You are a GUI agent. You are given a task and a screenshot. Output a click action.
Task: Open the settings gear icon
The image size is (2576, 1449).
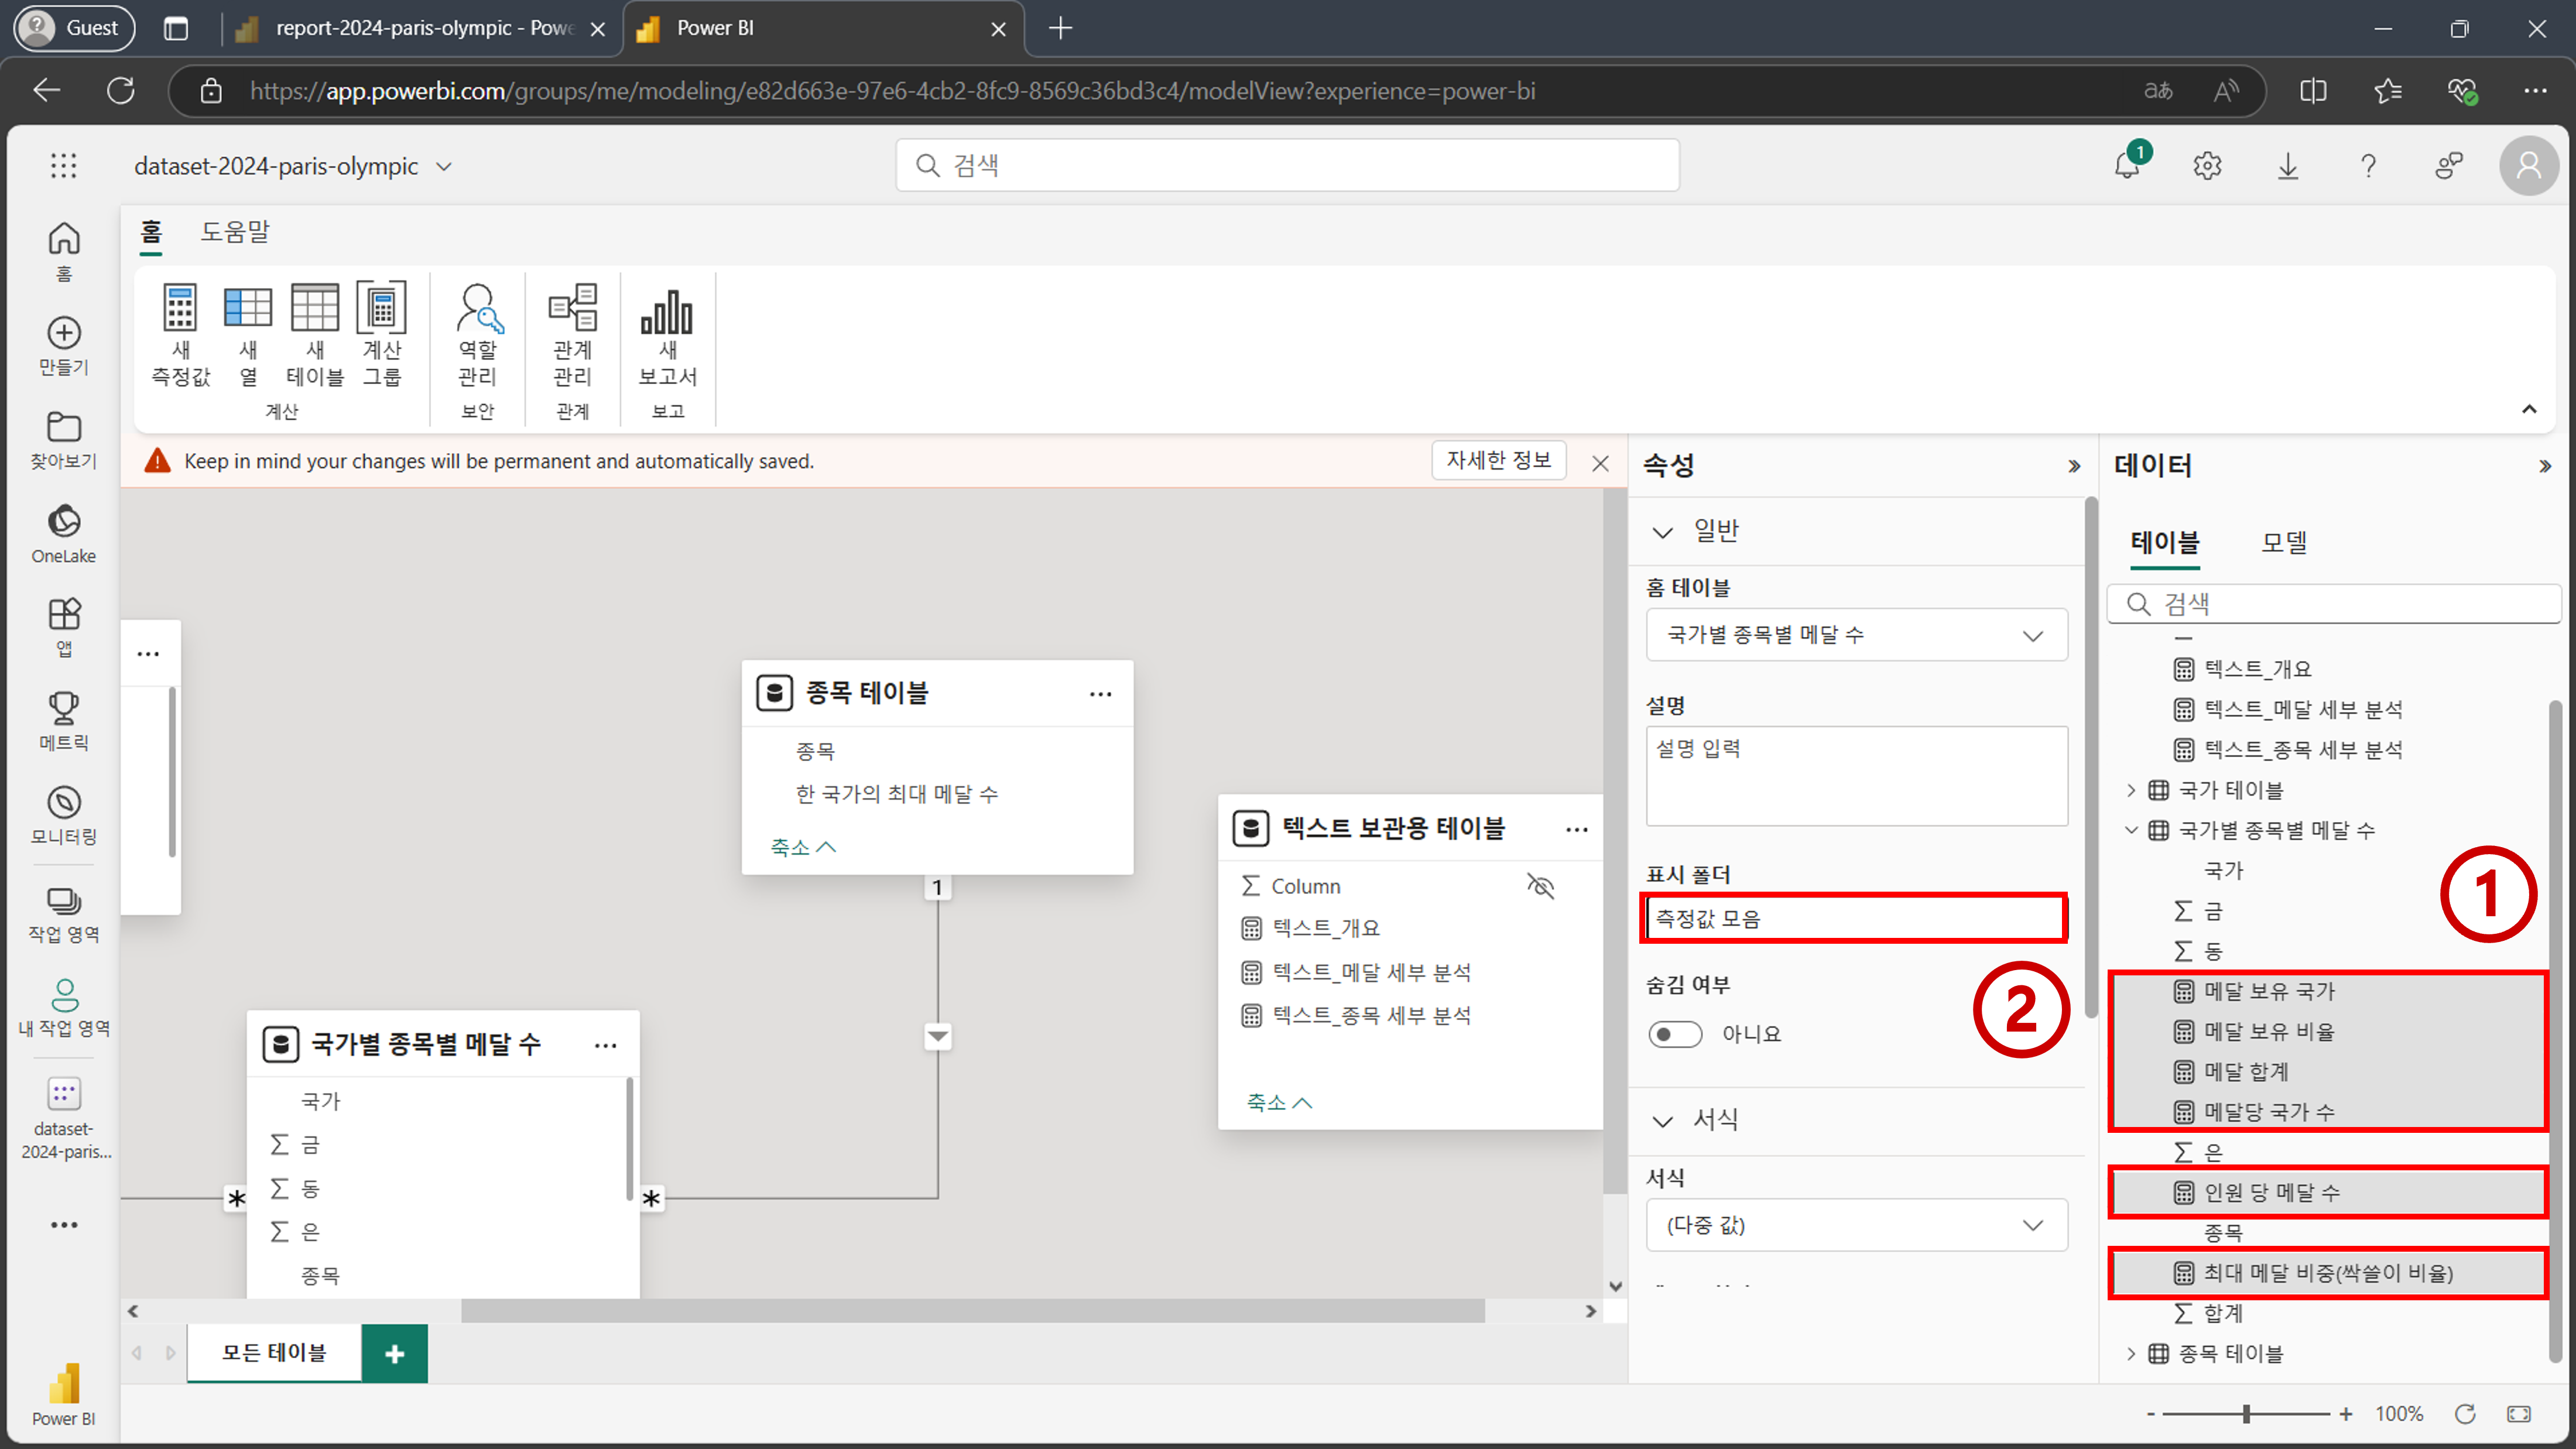coord(2208,166)
